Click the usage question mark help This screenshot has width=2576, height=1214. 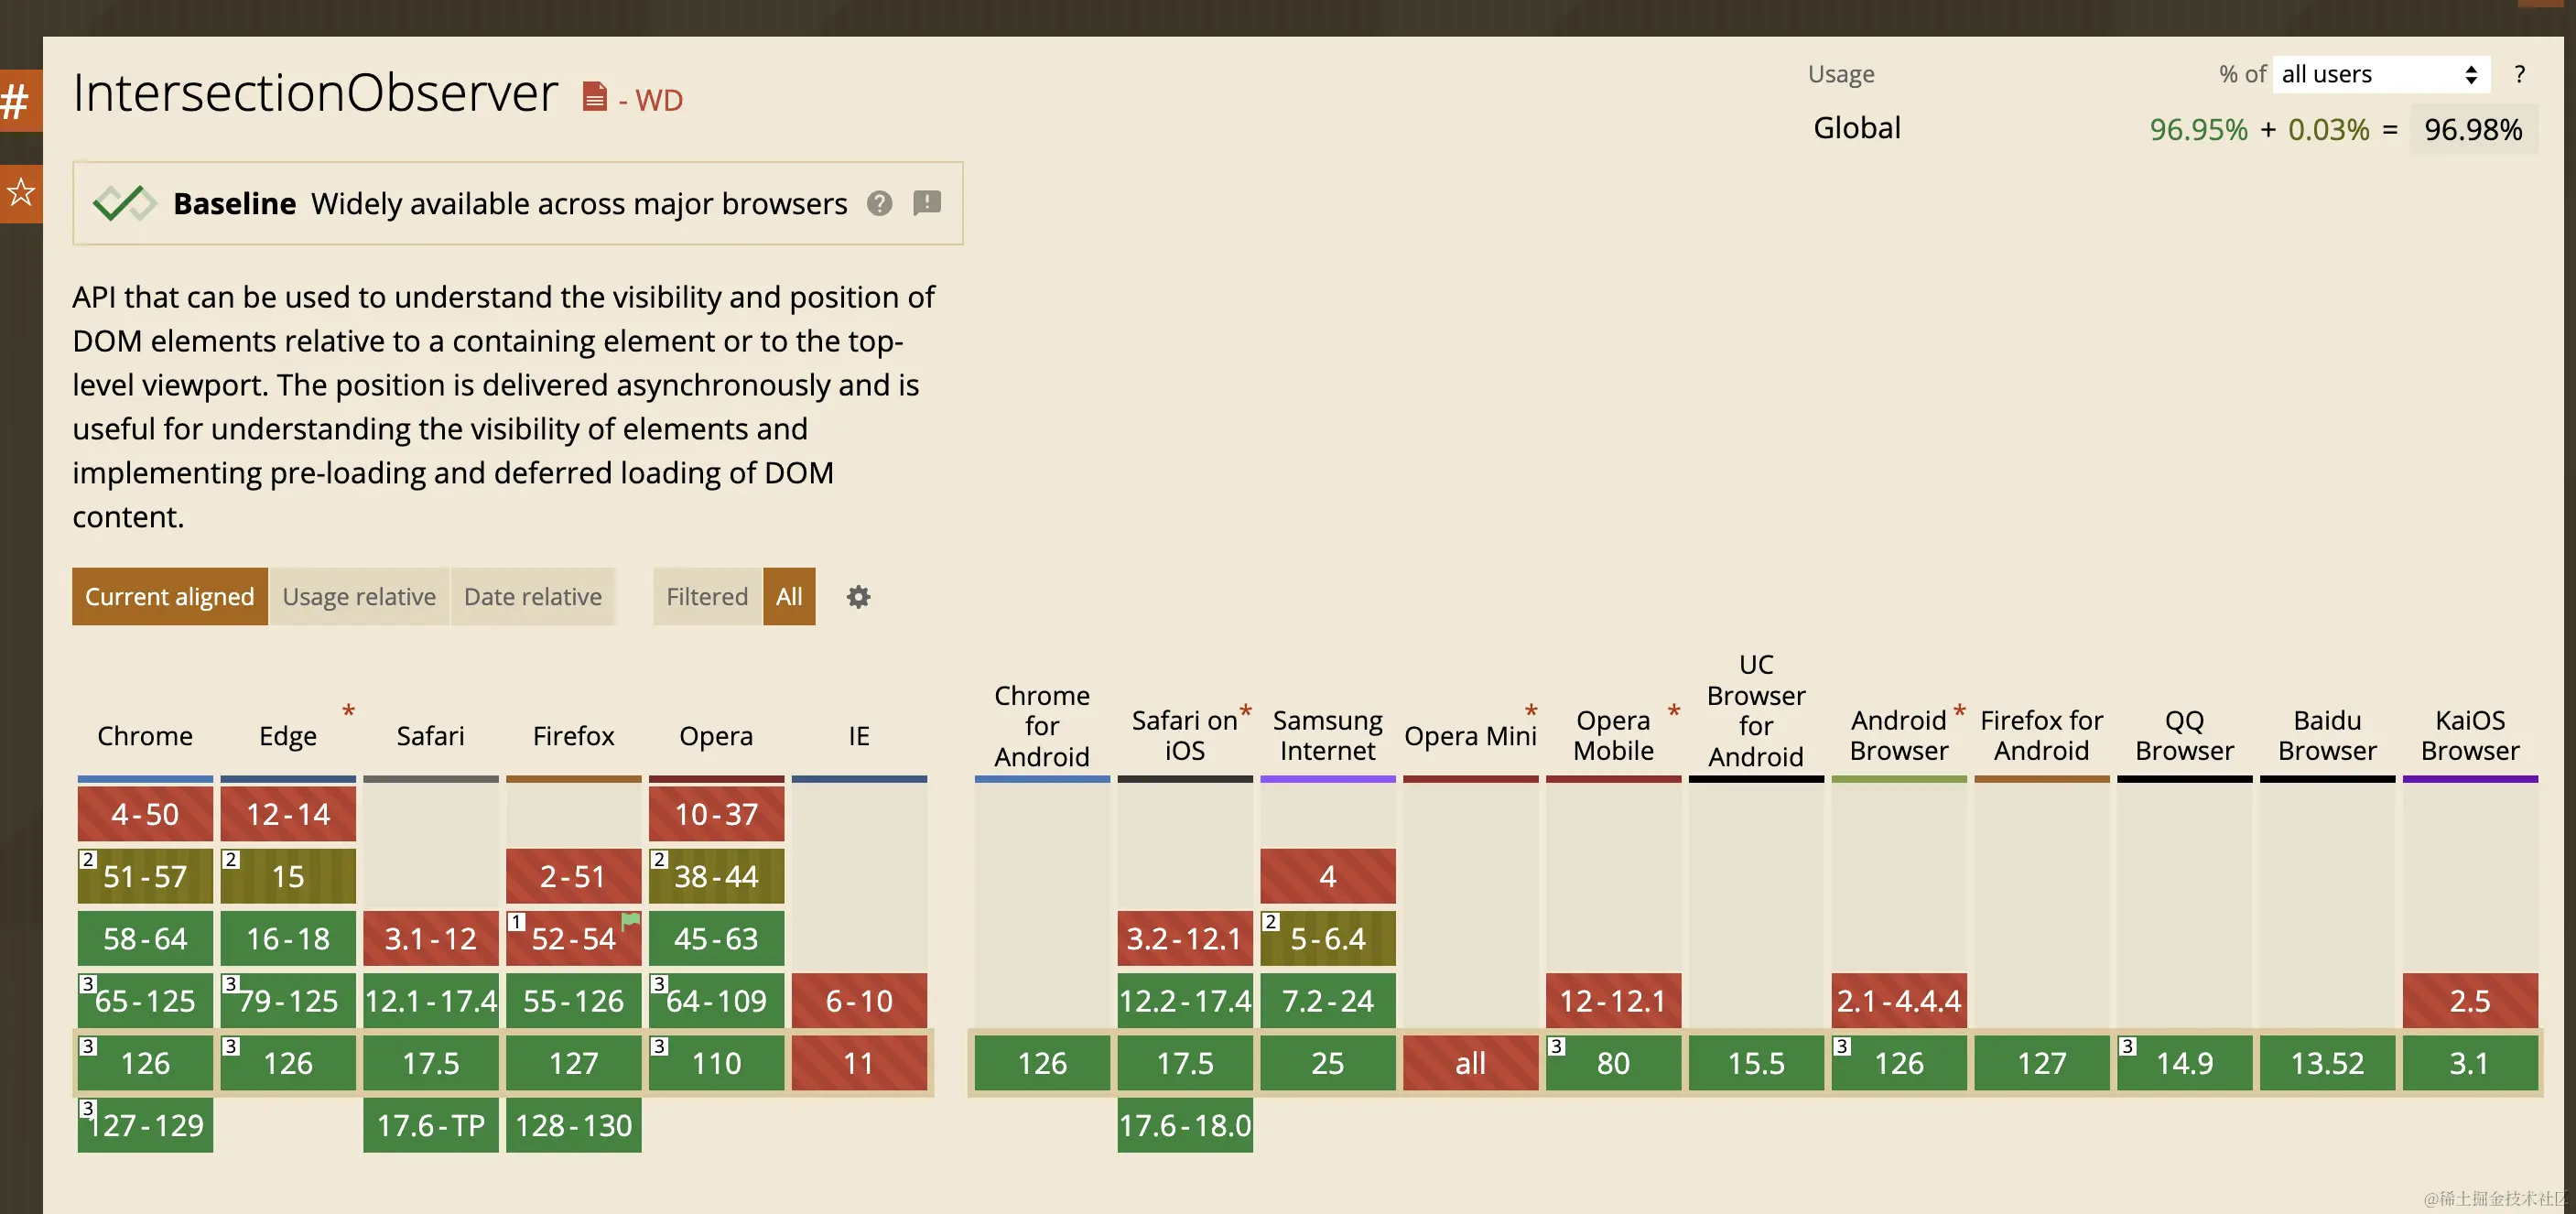[2519, 75]
